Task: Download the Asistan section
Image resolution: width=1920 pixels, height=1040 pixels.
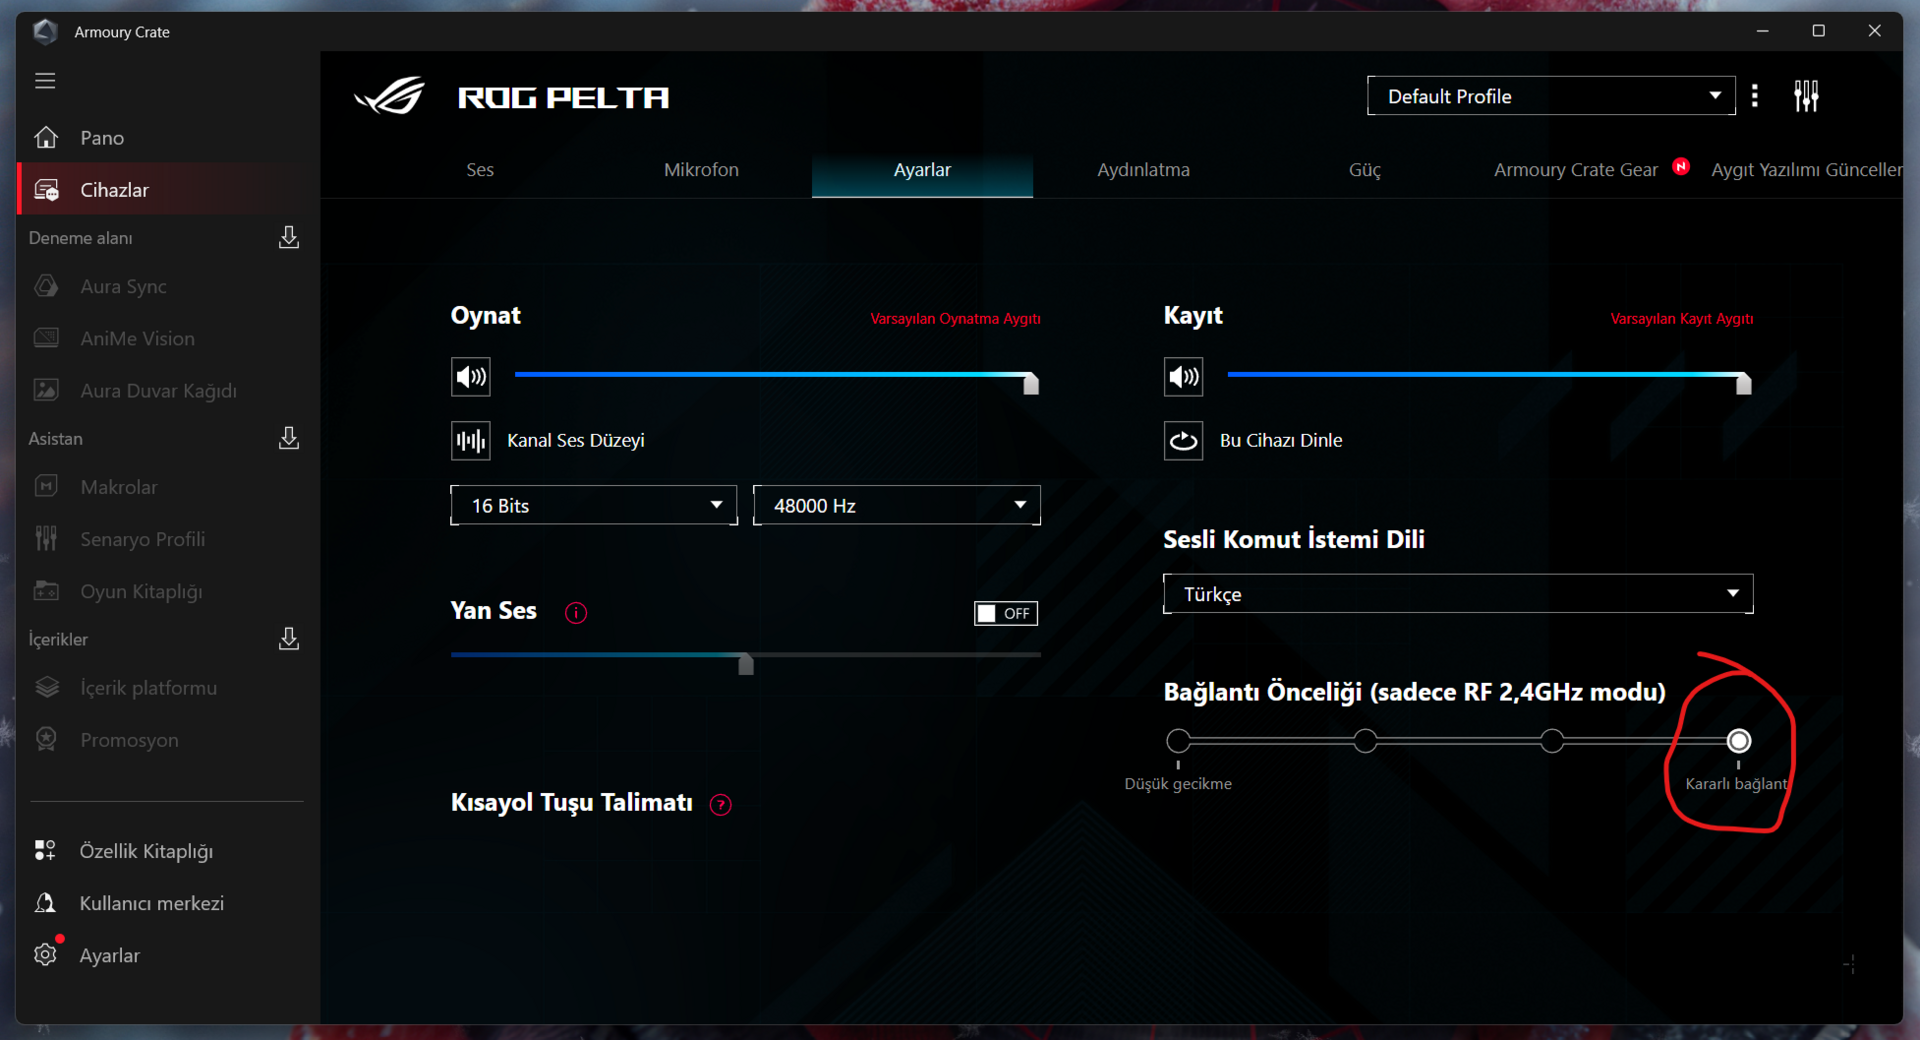Action: point(289,438)
